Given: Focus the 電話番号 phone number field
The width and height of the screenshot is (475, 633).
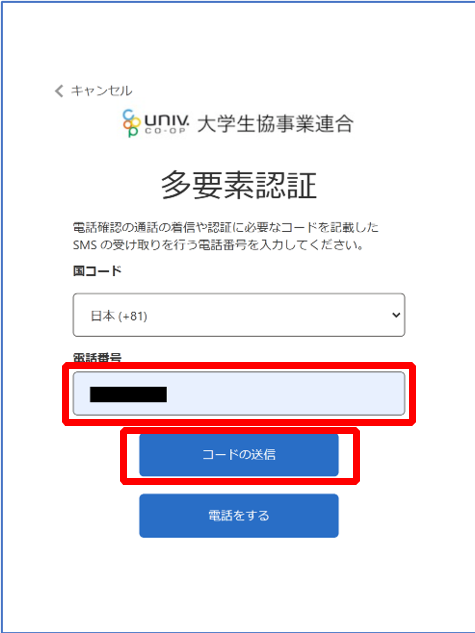Looking at the screenshot, I should click(x=239, y=394).
